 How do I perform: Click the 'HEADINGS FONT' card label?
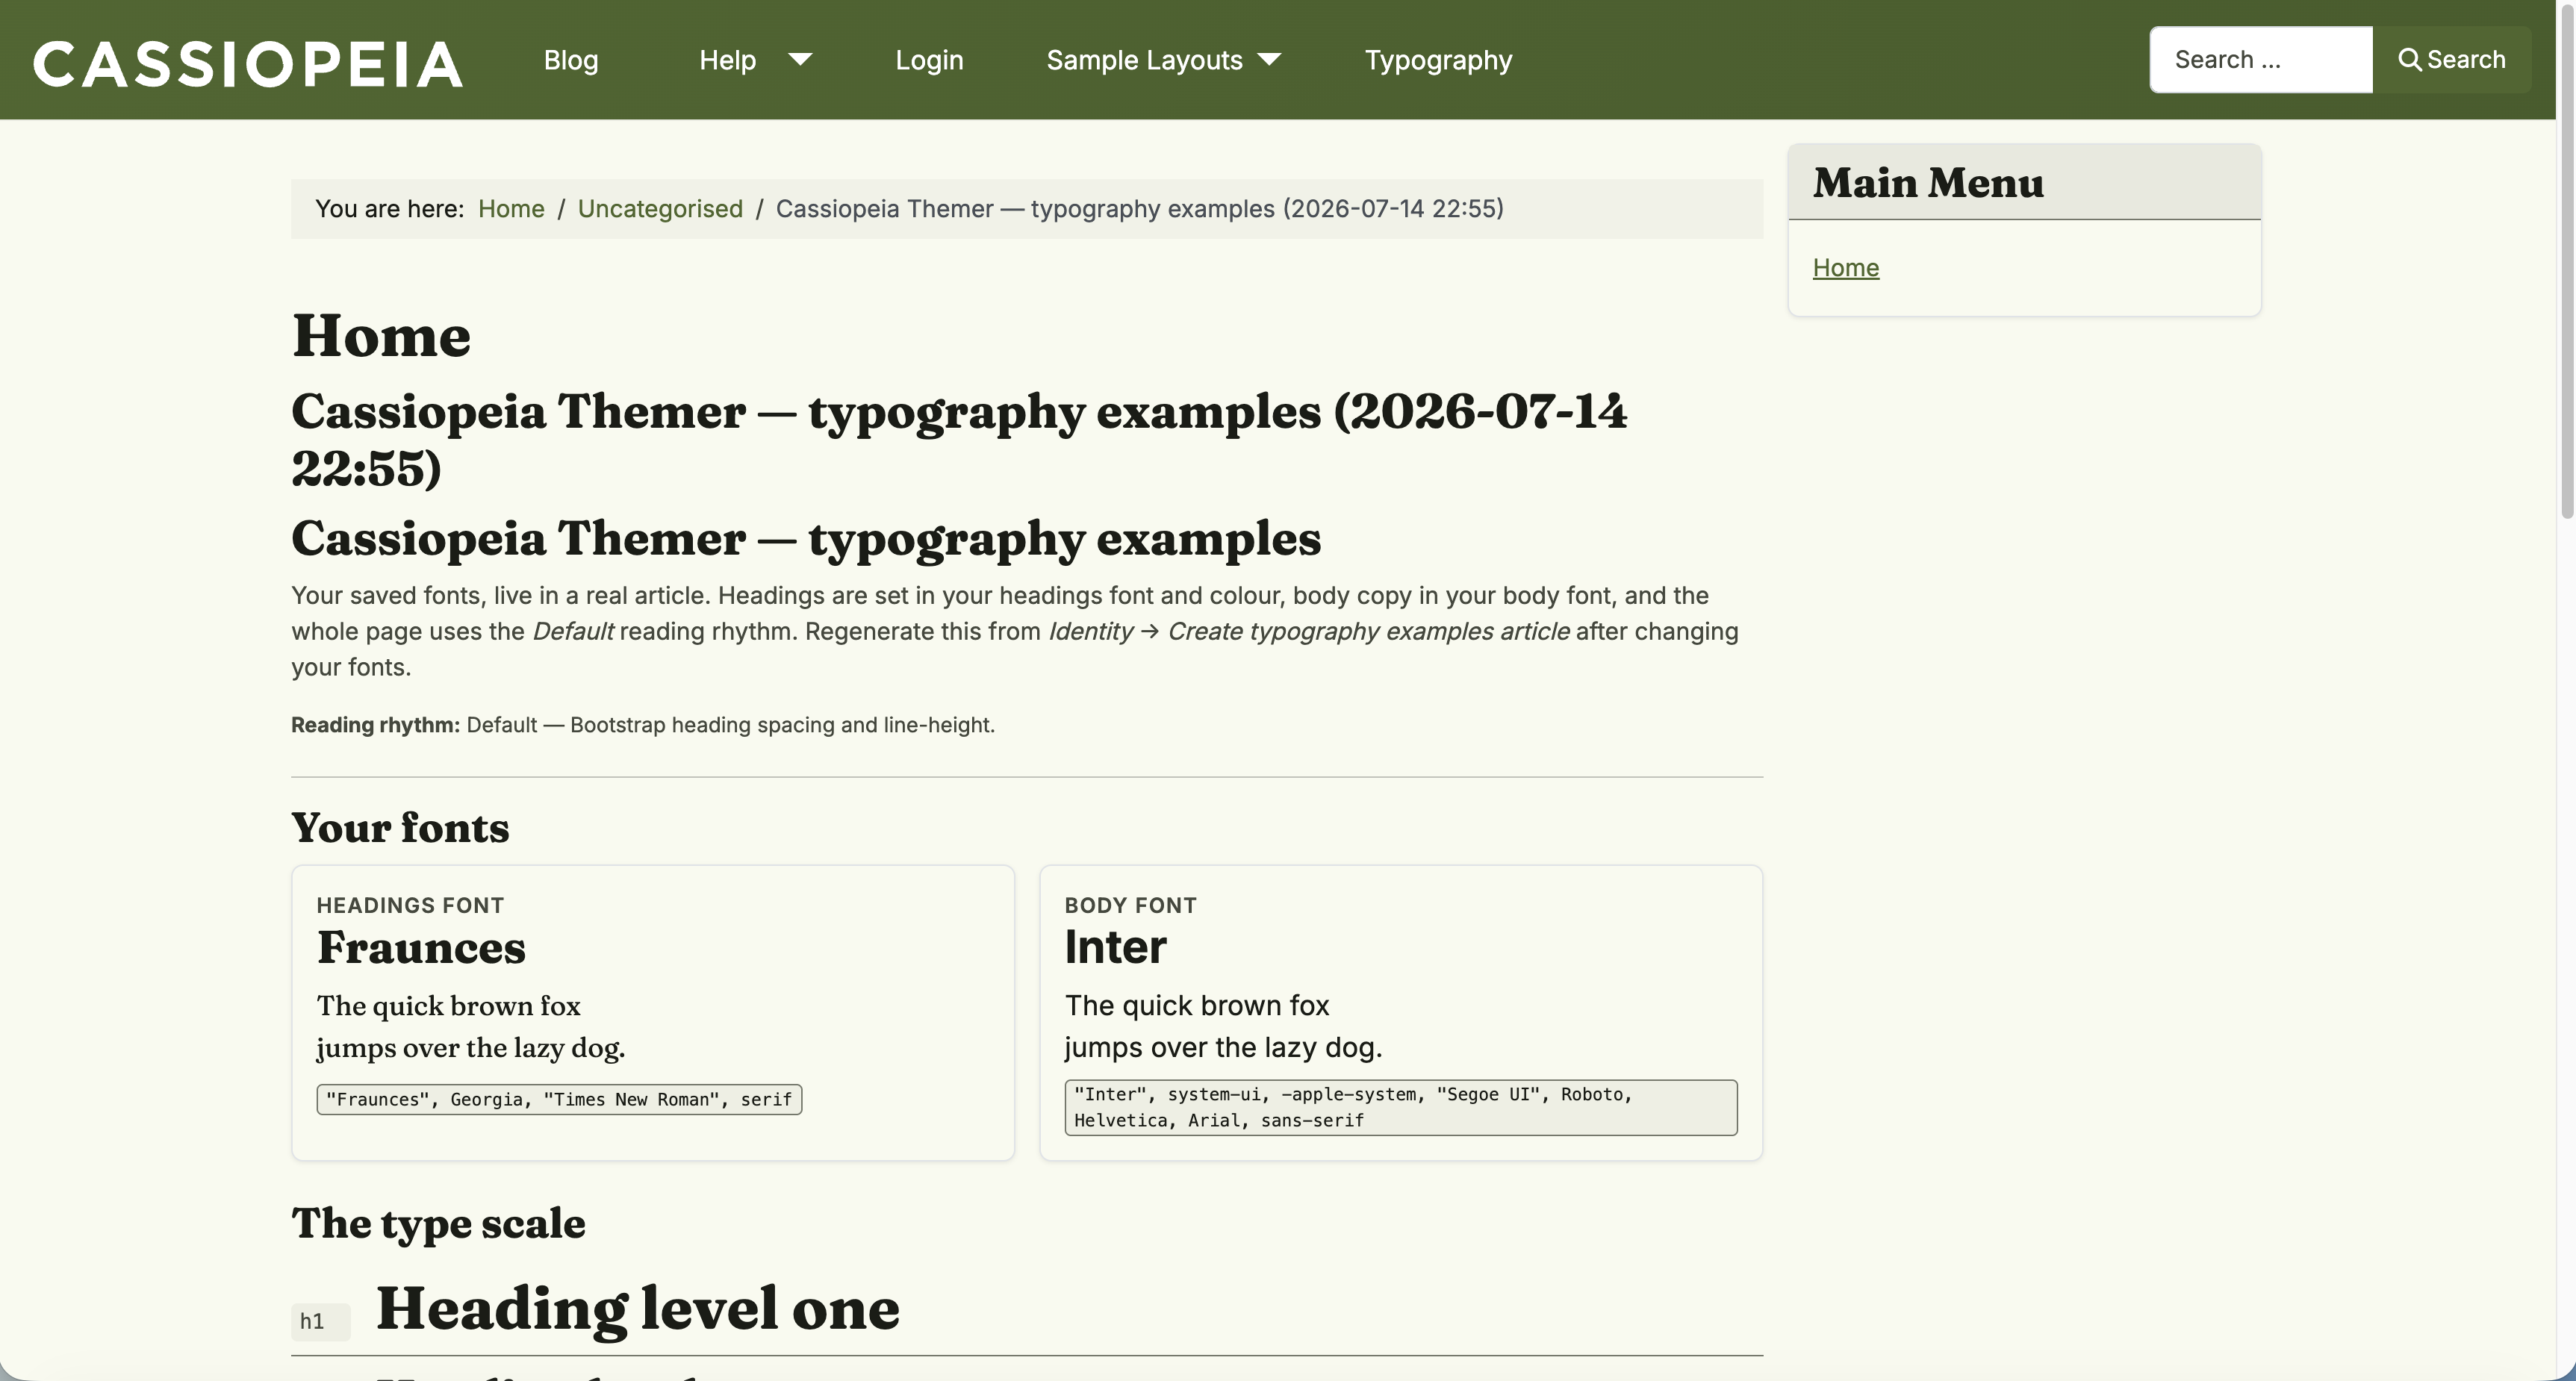click(410, 905)
